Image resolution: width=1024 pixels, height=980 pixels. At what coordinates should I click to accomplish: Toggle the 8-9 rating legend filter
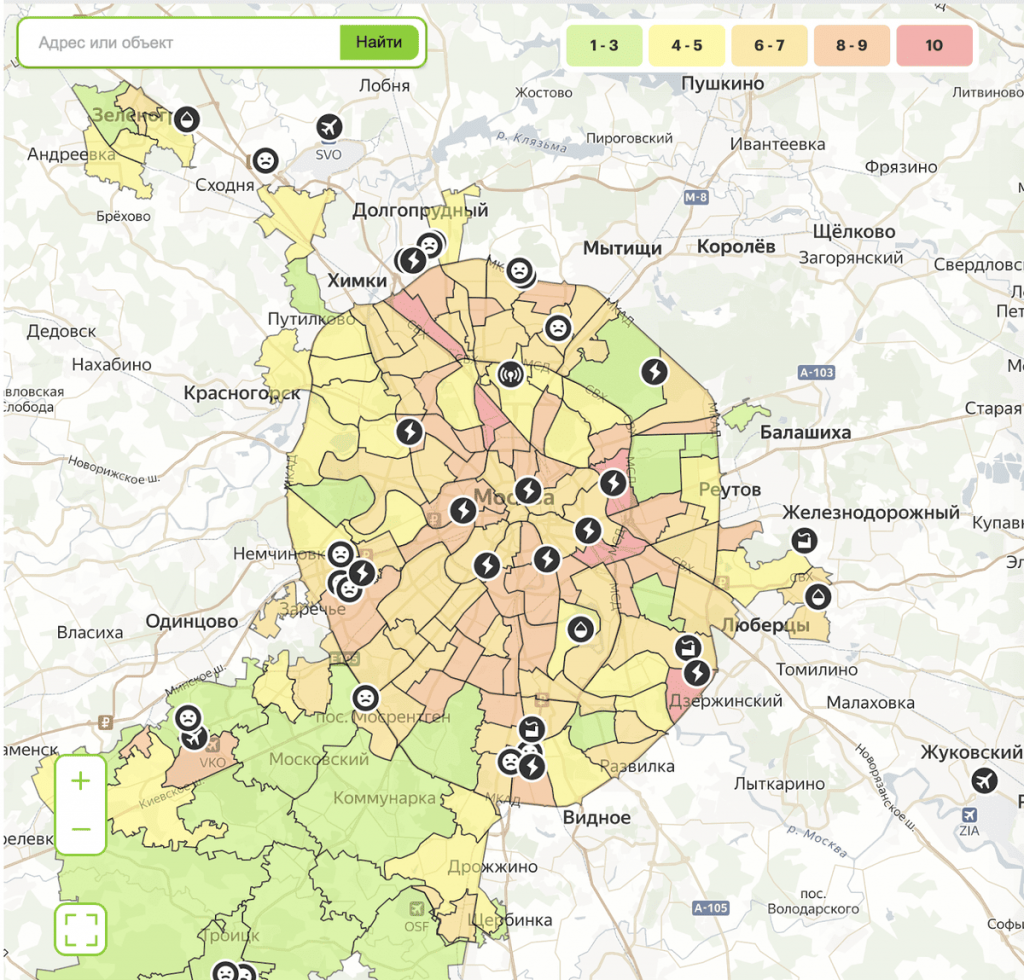pos(852,45)
